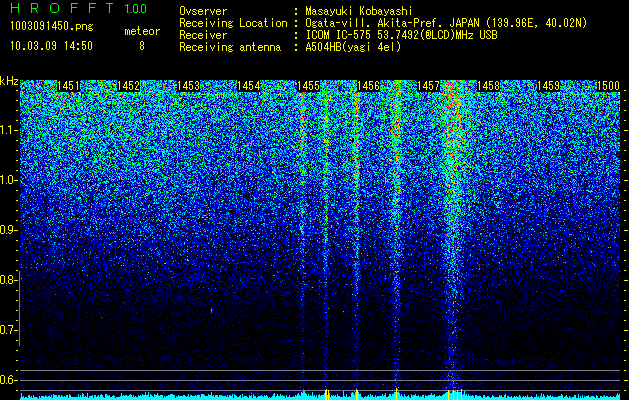629x400 pixels.
Task: Click the 1455 time marker
Action: coord(308,86)
